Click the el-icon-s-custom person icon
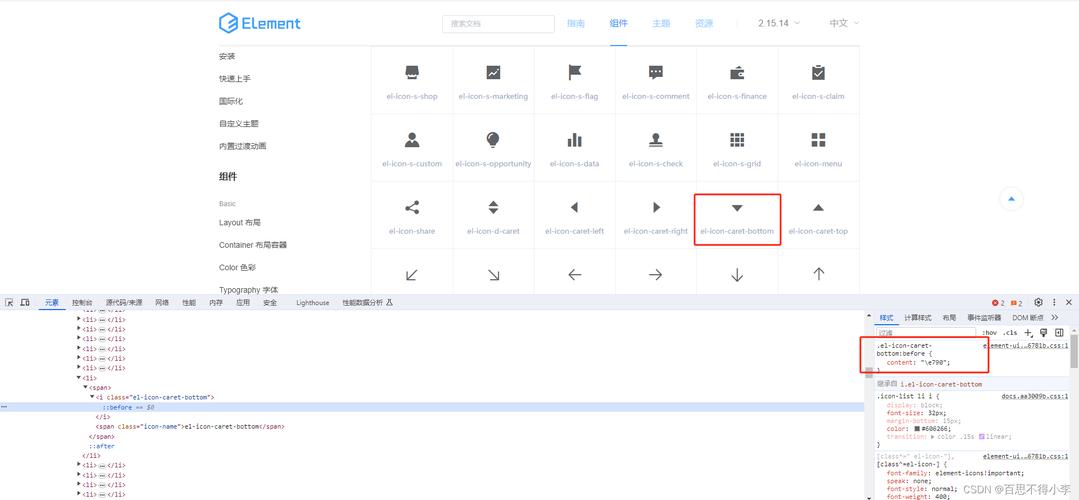 click(412, 140)
